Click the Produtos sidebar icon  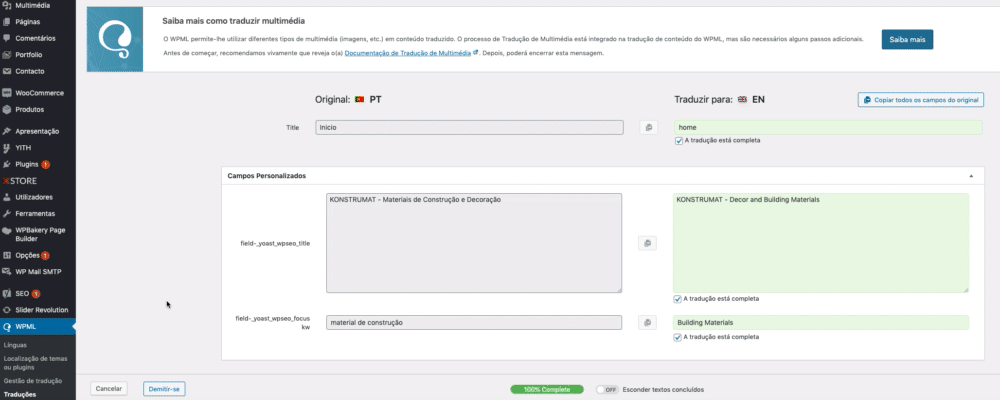7,109
